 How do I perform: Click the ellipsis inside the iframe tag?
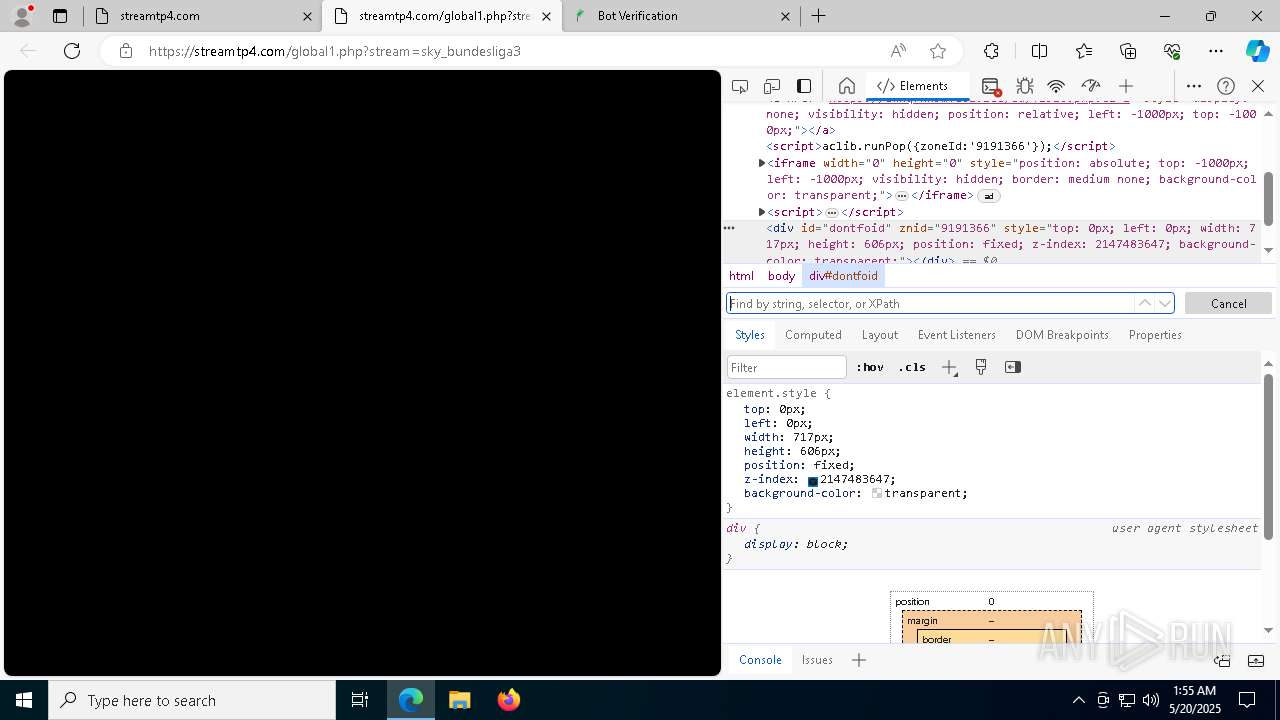(902, 196)
